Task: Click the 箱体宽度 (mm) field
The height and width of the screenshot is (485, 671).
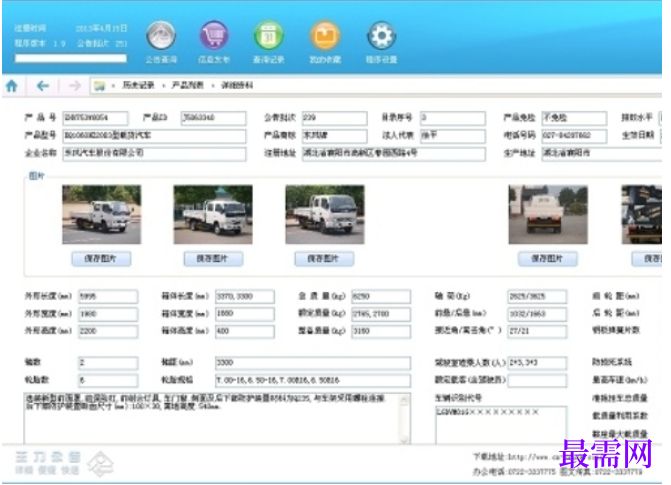Action: click(x=245, y=314)
